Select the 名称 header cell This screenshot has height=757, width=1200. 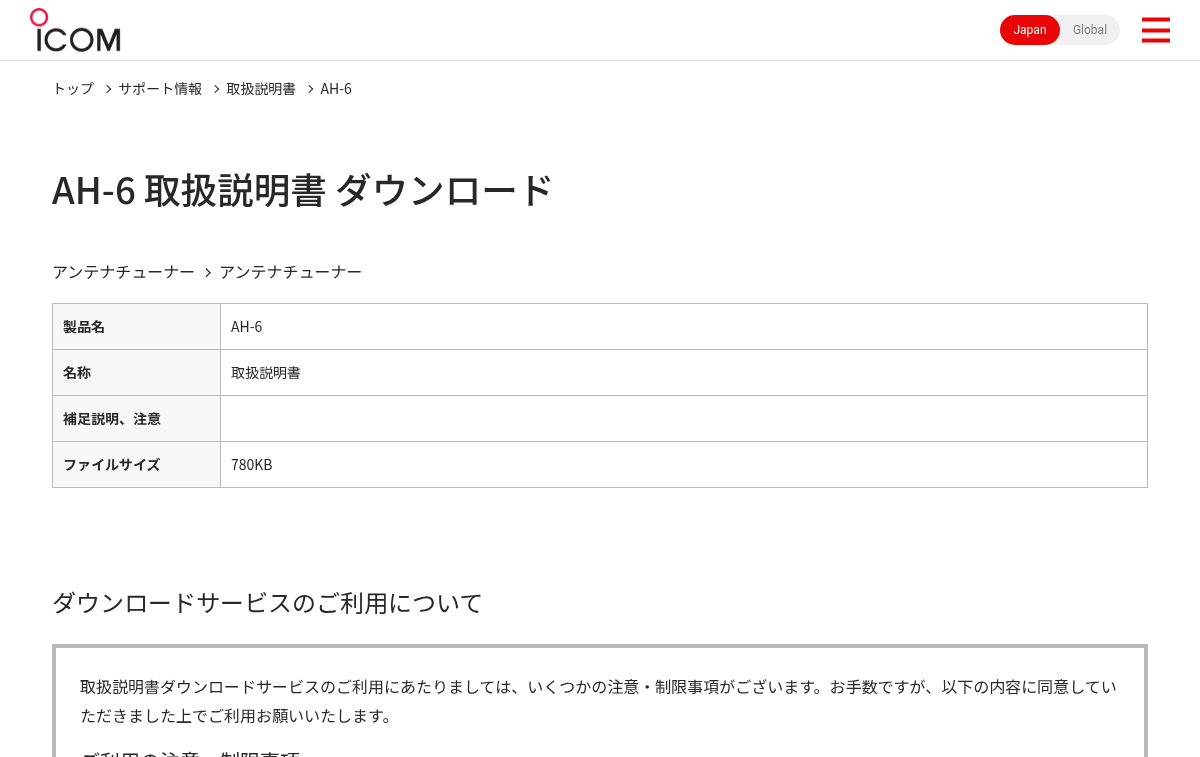(x=136, y=373)
